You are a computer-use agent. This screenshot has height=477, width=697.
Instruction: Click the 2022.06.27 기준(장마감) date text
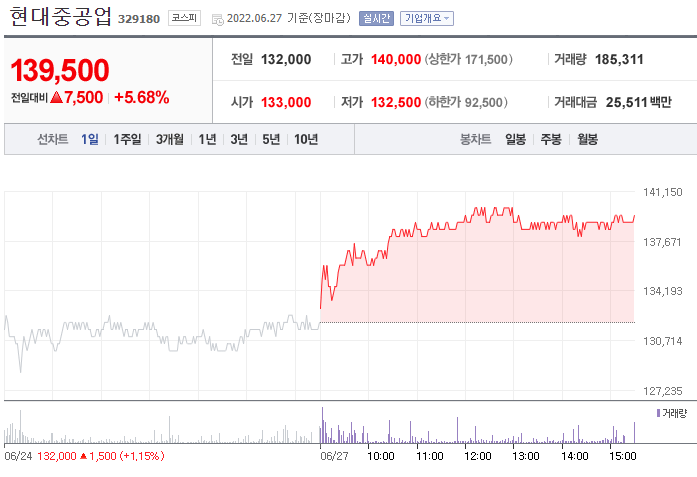[289, 18]
